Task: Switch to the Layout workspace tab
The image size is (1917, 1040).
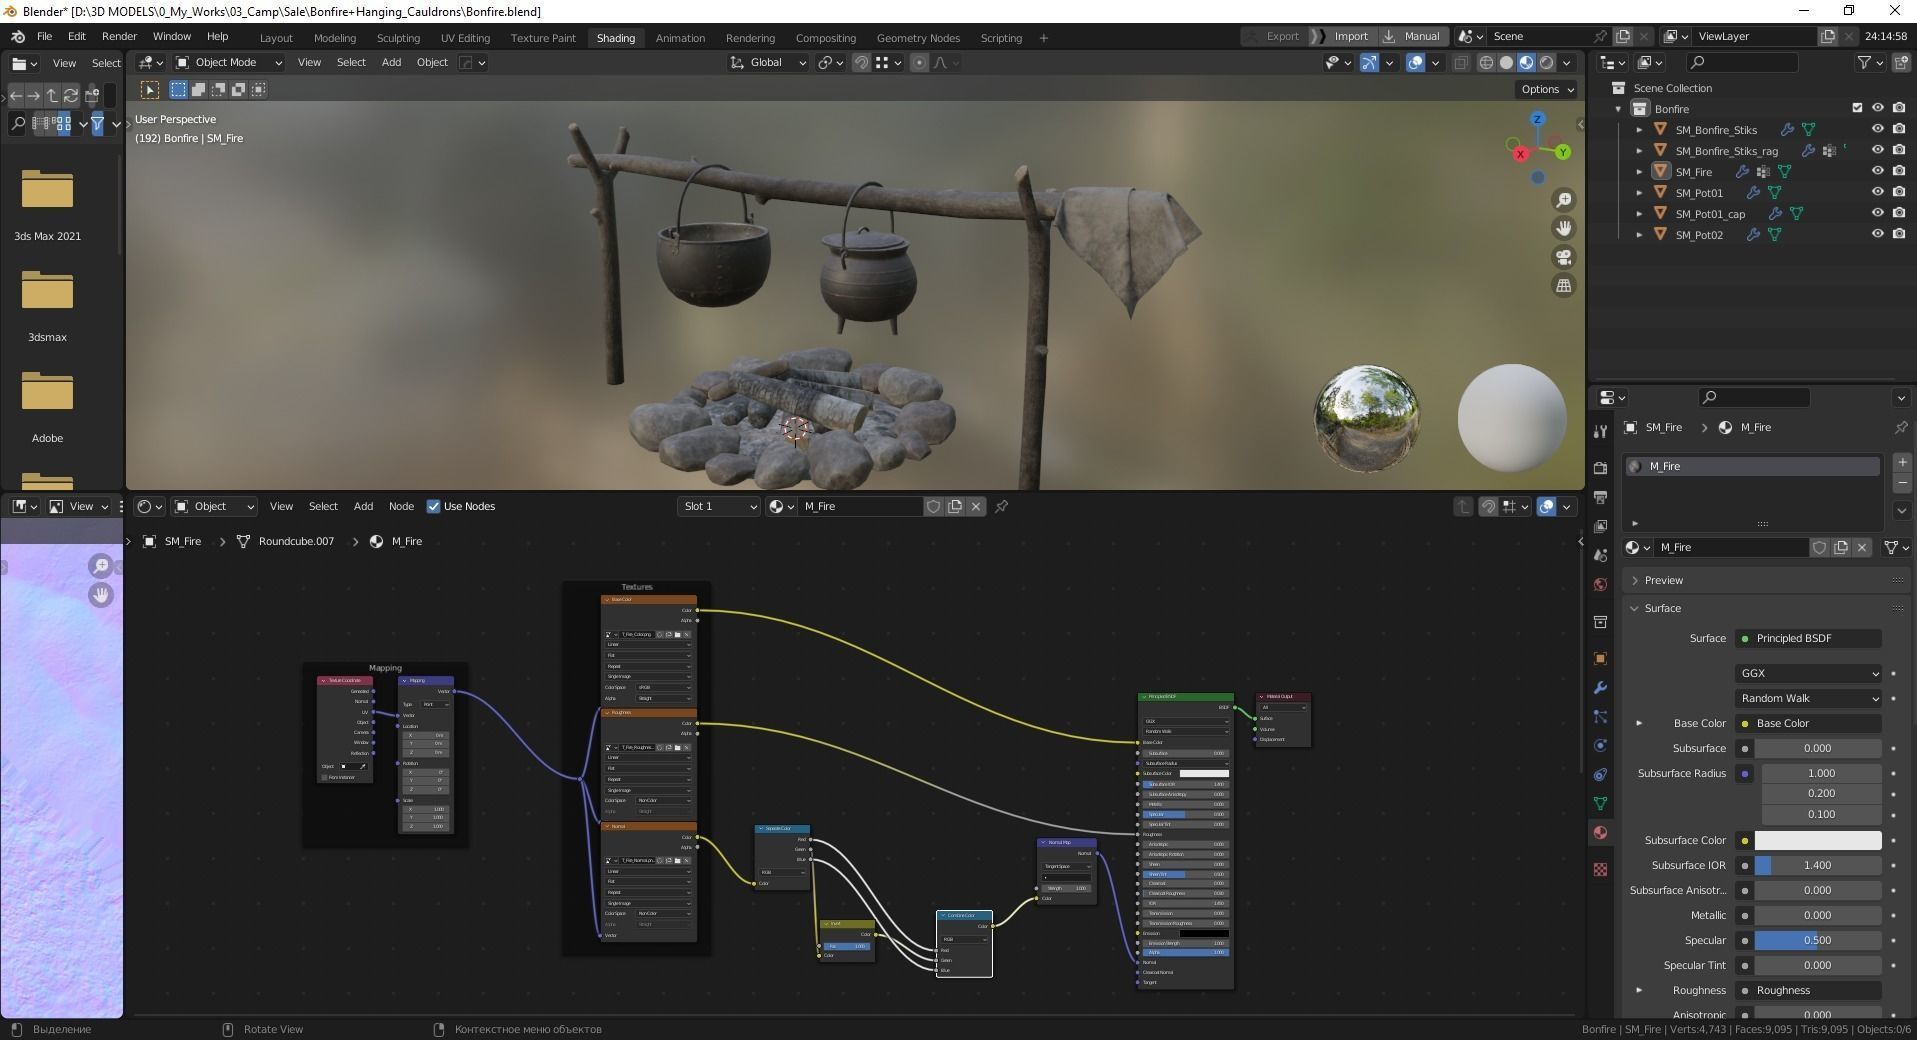Action: (x=276, y=38)
